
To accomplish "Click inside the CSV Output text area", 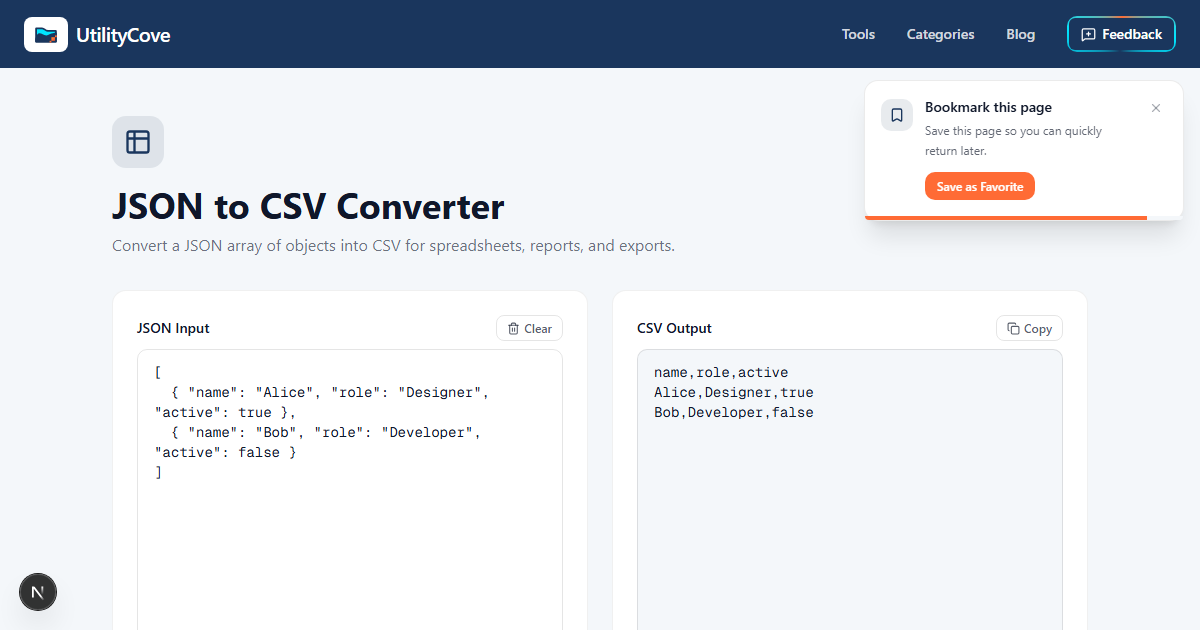I will [850, 490].
